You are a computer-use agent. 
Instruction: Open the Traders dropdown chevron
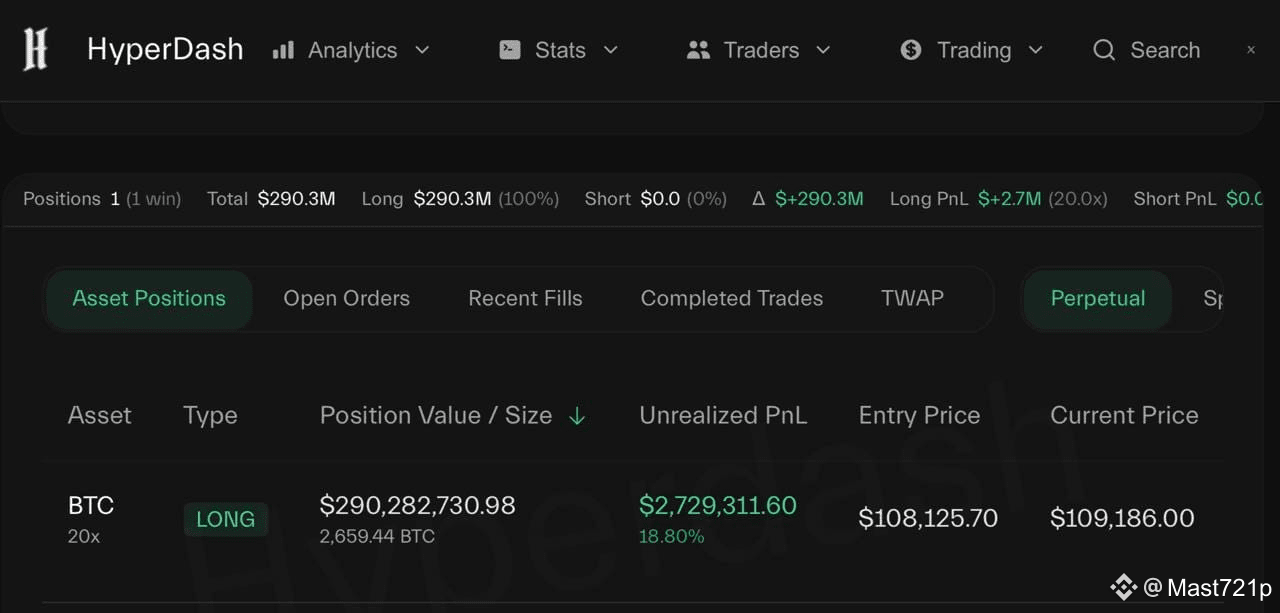click(x=824, y=50)
